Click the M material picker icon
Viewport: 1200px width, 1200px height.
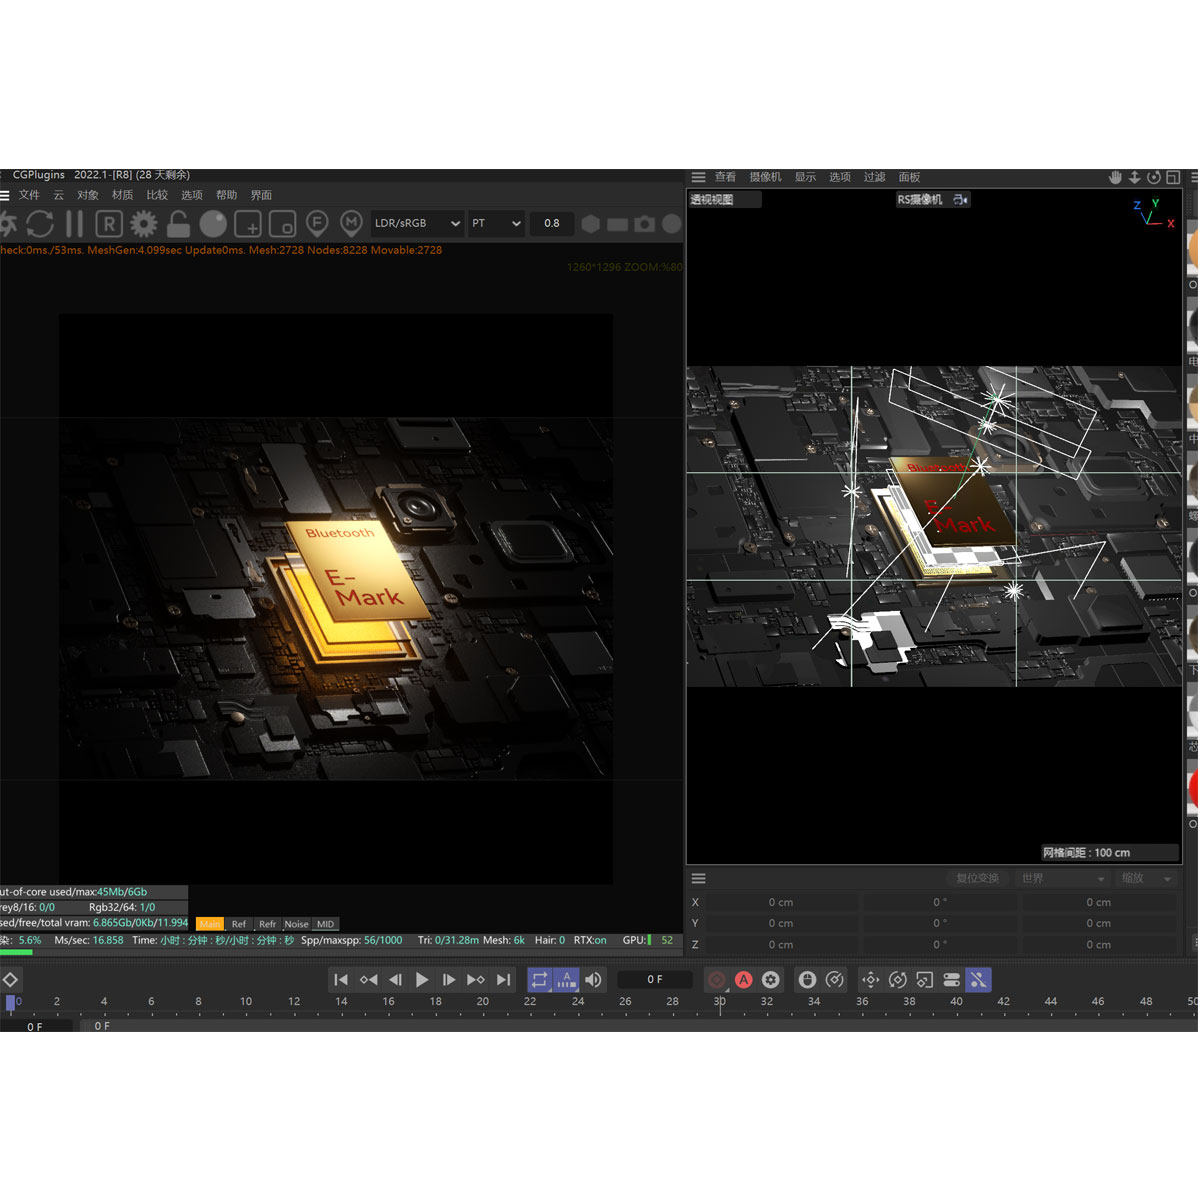351,223
